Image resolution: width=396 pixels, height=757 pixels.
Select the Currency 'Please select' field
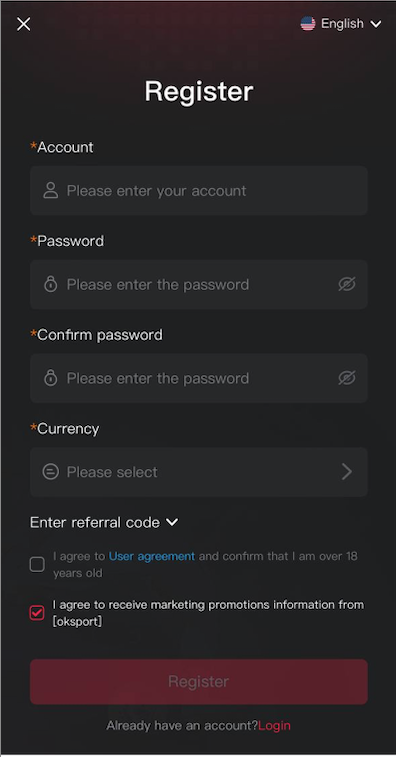pyautogui.click(x=198, y=472)
